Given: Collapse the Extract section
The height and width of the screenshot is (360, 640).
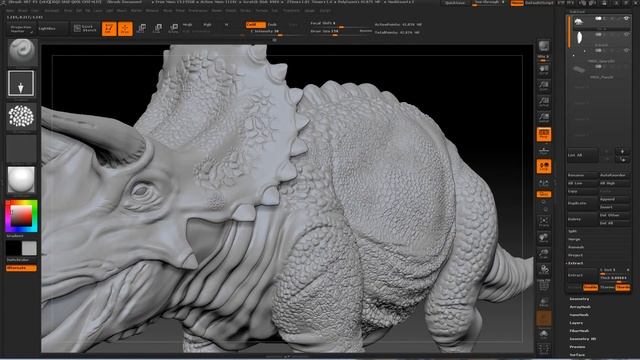Looking at the screenshot, I should [576, 263].
